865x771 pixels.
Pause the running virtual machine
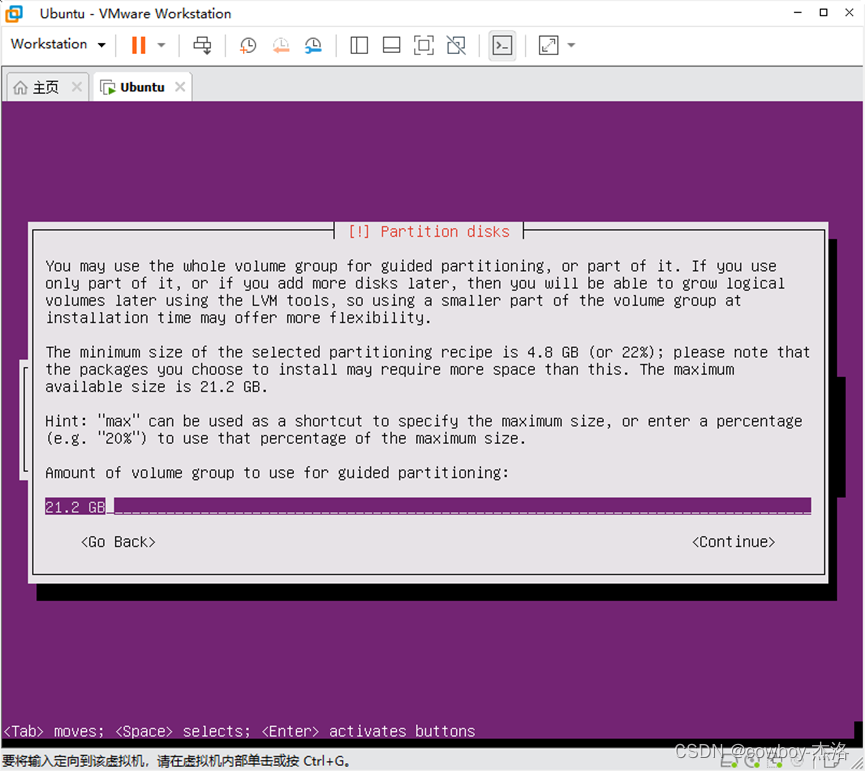[x=137, y=45]
